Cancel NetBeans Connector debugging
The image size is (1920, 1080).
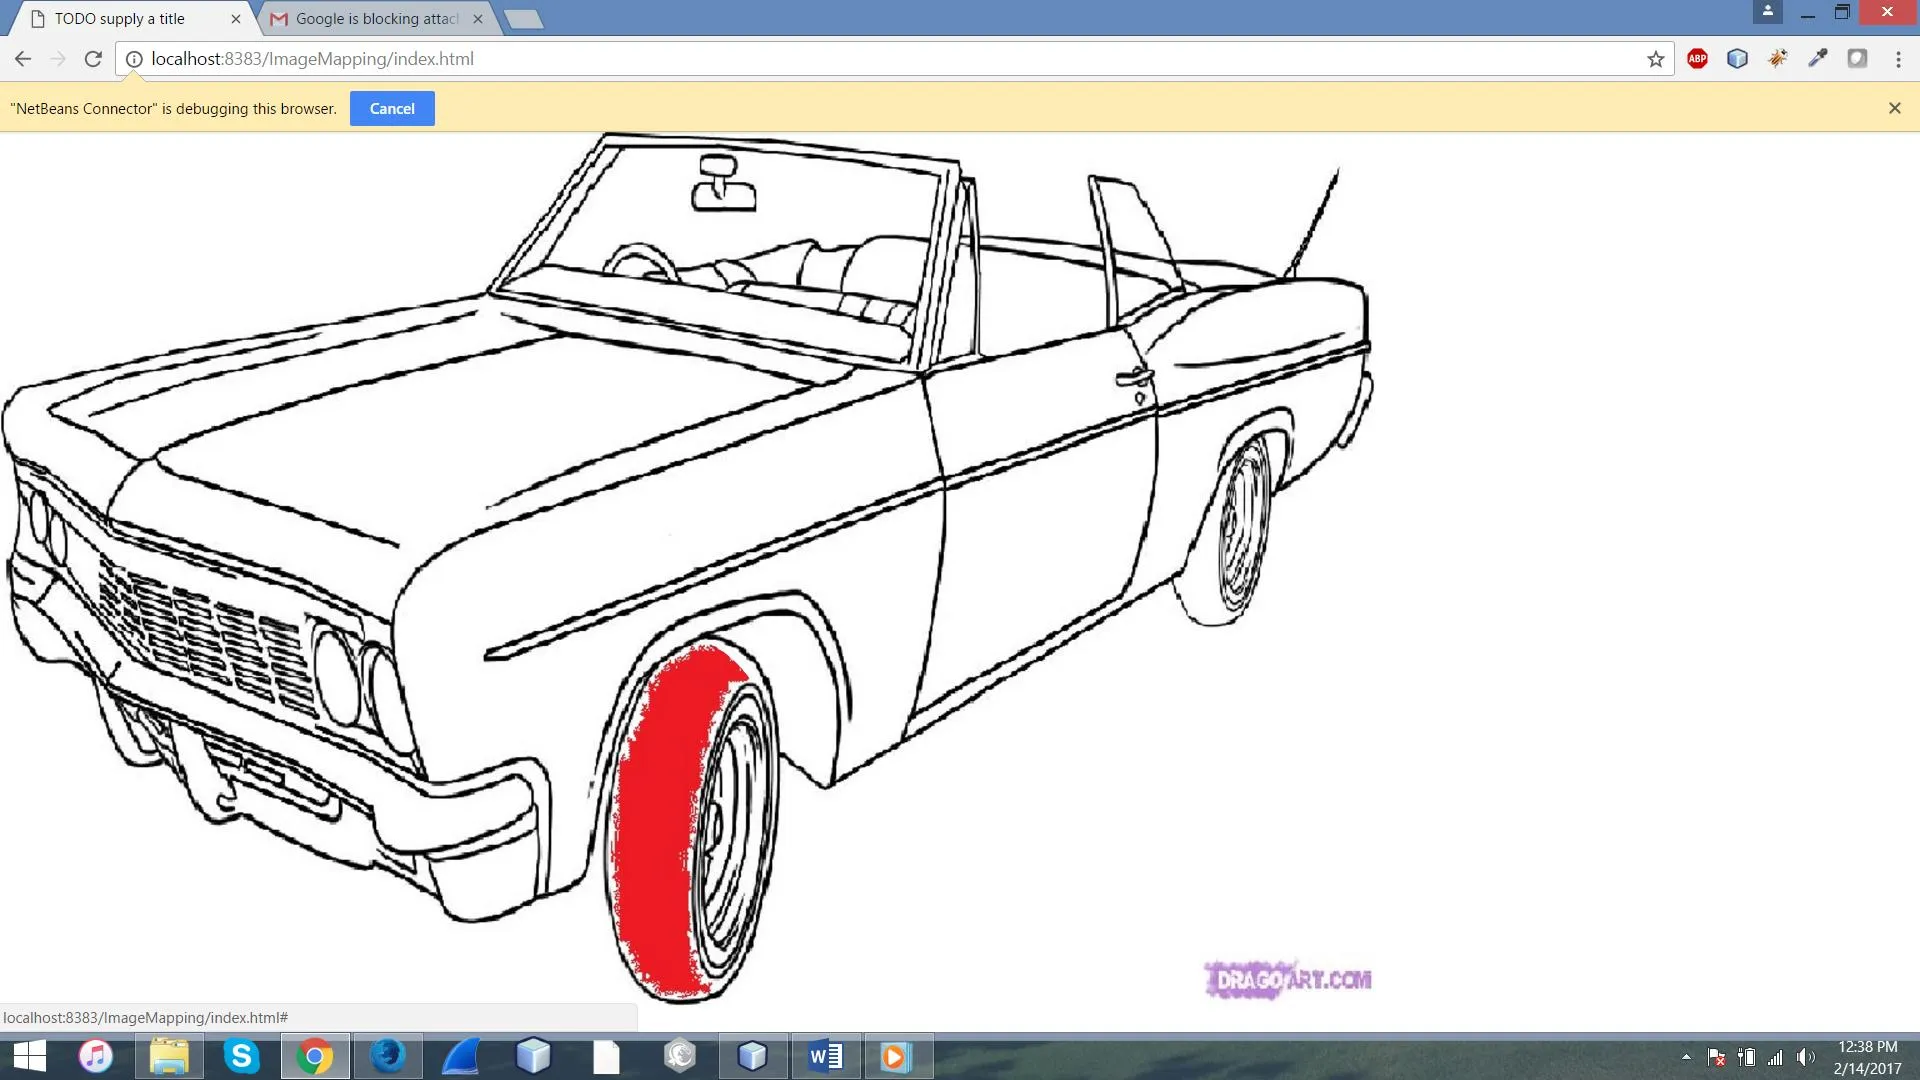392,109
